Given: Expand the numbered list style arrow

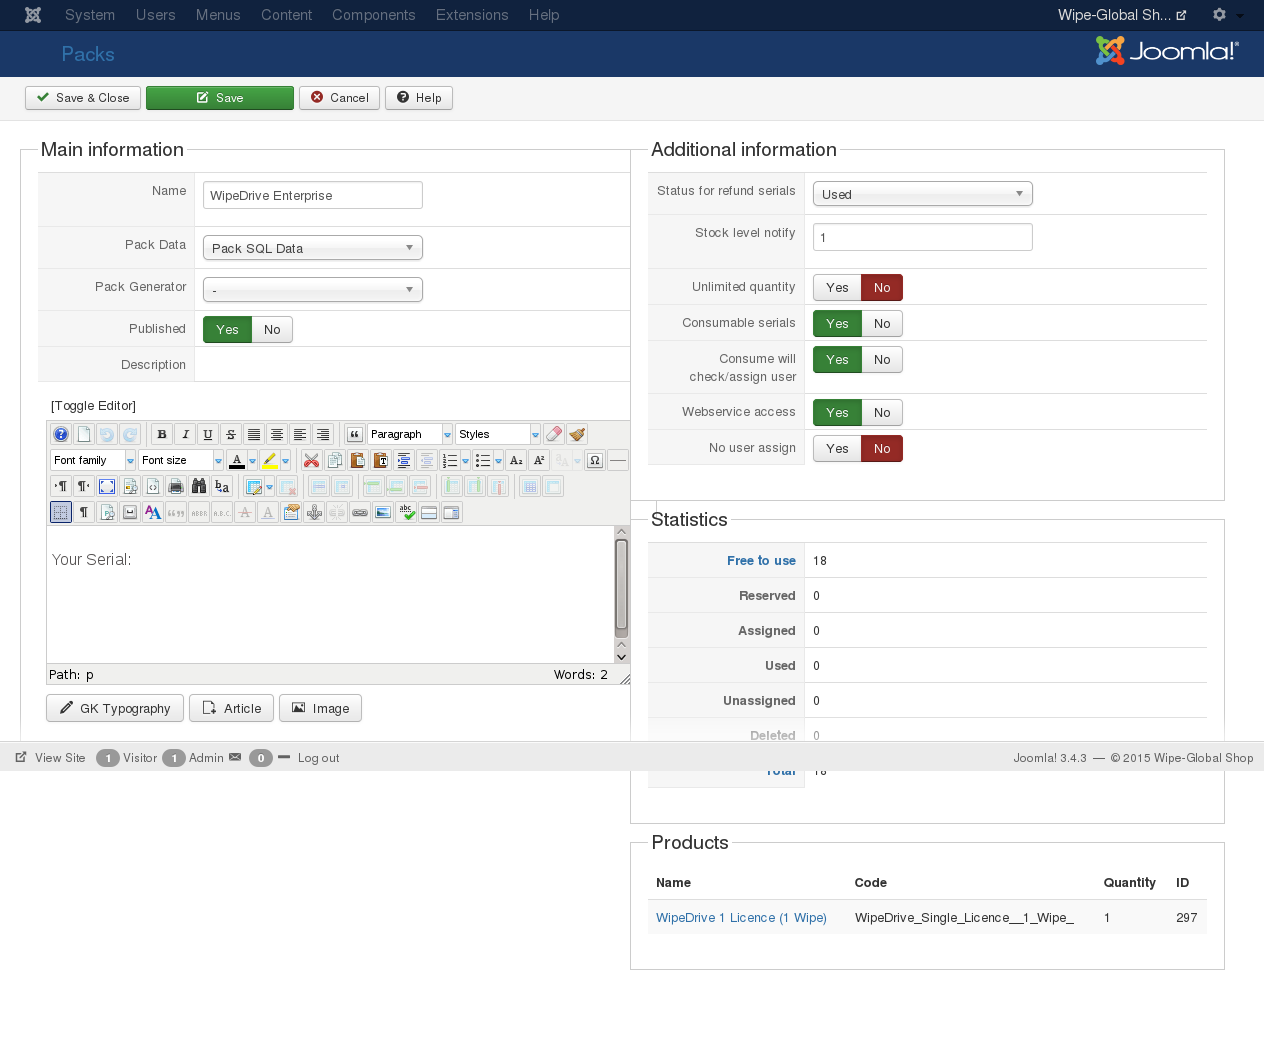Looking at the screenshot, I should [x=465, y=461].
